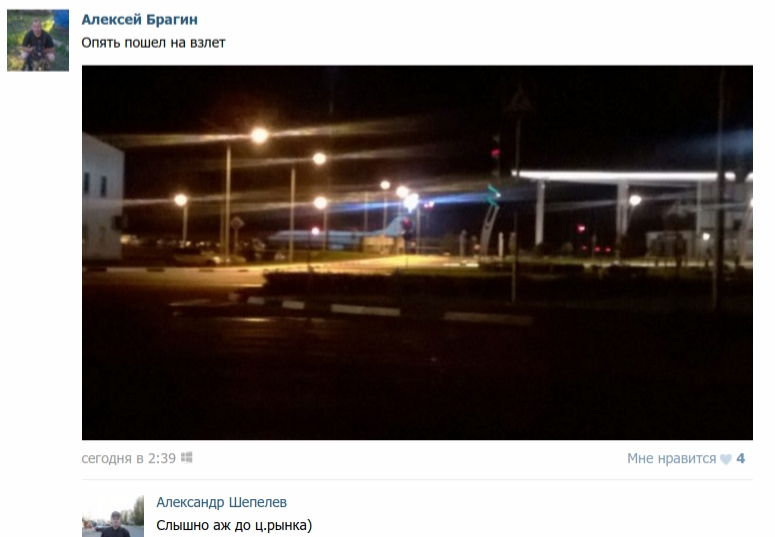Show the like count number 4
The width and height of the screenshot is (775, 537).
pos(740,458)
